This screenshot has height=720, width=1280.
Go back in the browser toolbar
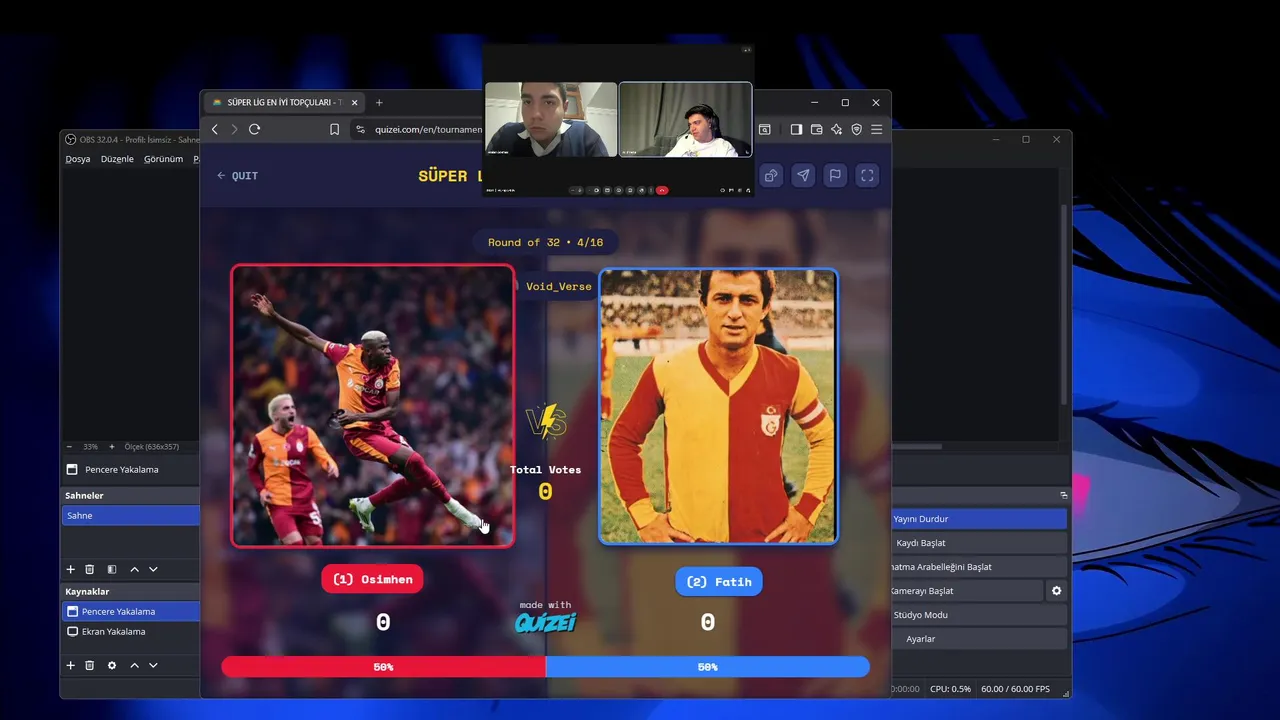(x=215, y=129)
